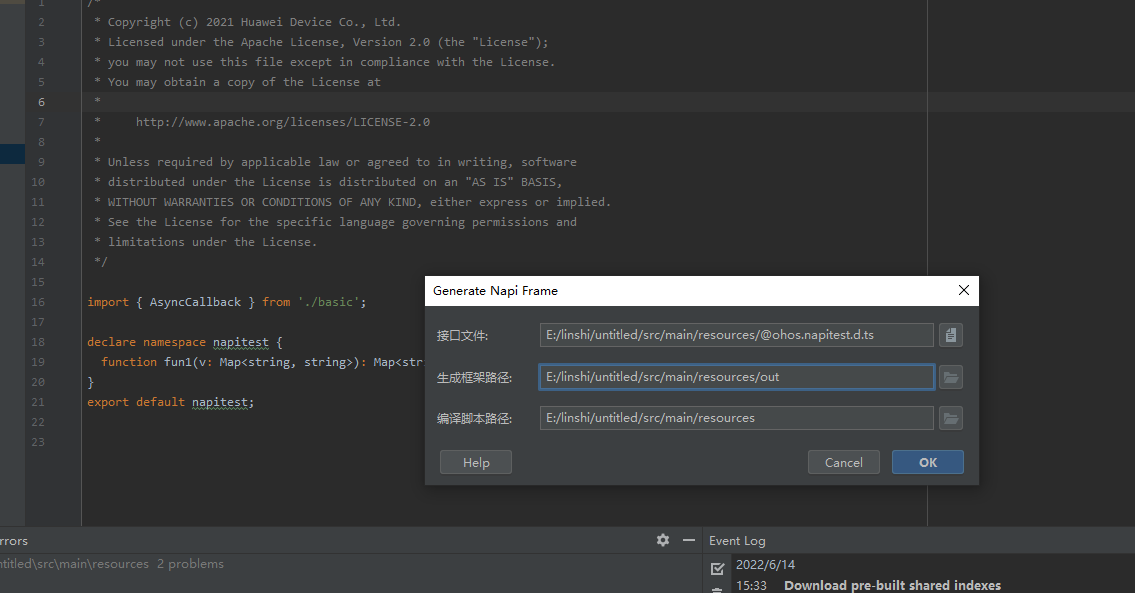This screenshot has width=1135, height=593.
Task: Click the 'Generate Napi Frame' dialog title
Action: coord(495,290)
